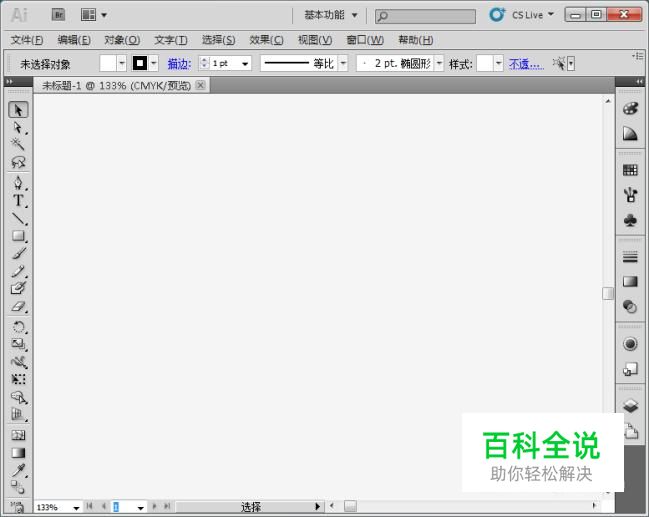Select the Rotate tool
Image resolution: width=649 pixels, height=517 pixels.
[18, 327]
